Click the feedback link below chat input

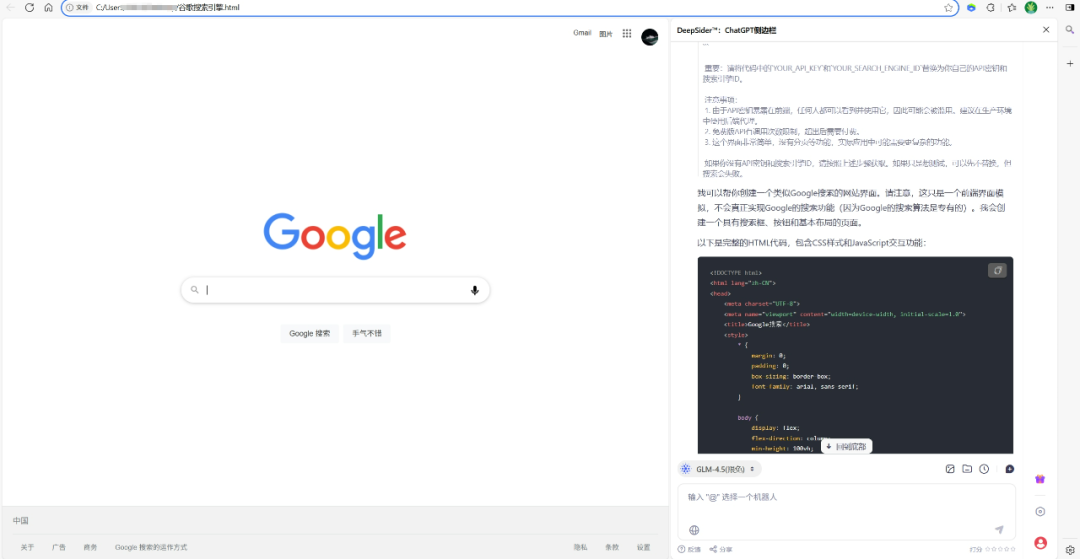[689, 549]
